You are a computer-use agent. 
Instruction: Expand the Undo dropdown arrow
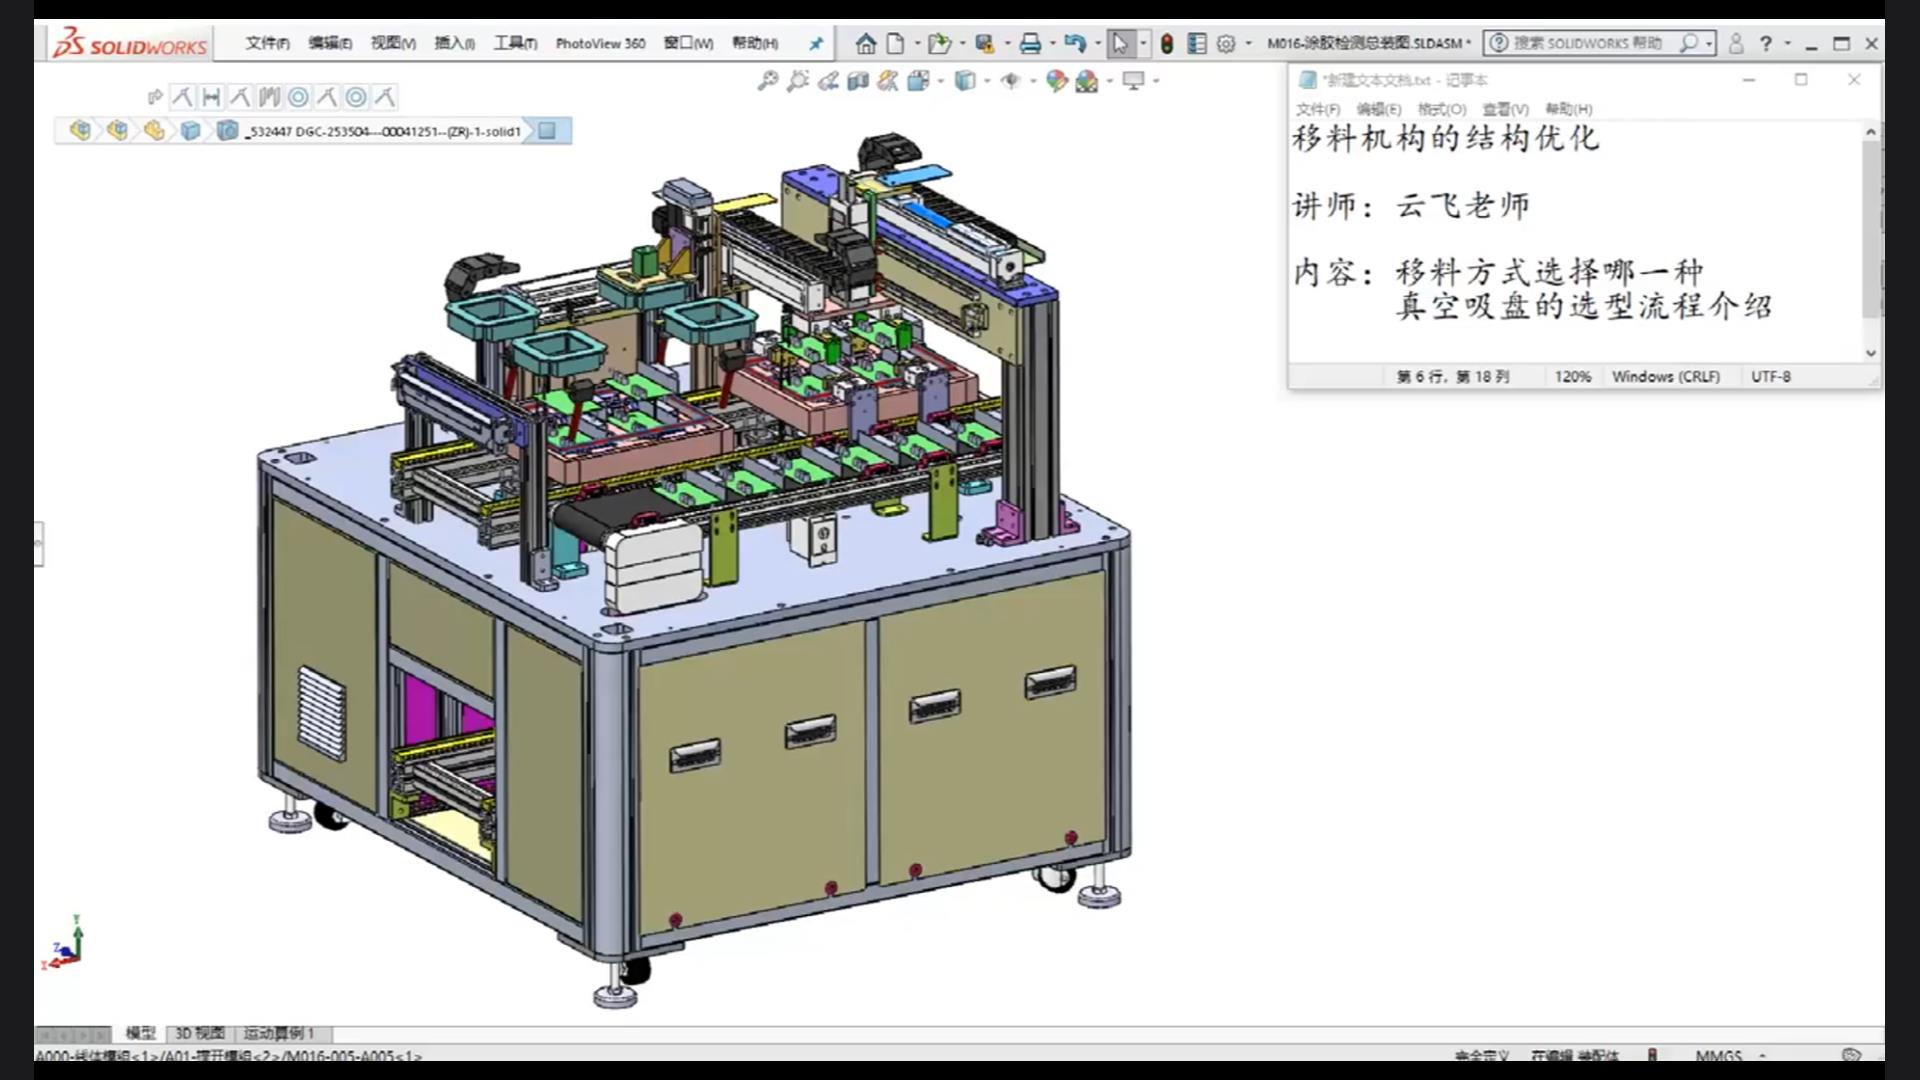click(1097, 43)
